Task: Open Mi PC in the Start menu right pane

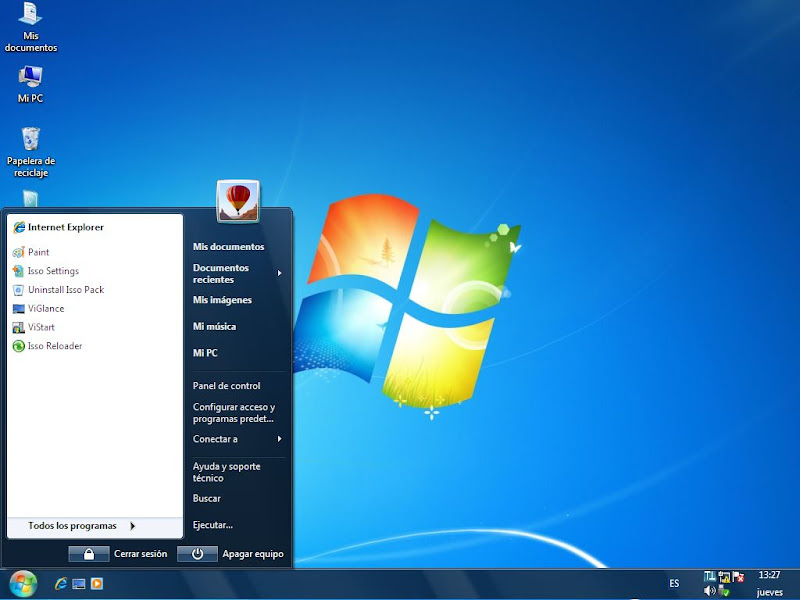Action: [x=205, y=353]
